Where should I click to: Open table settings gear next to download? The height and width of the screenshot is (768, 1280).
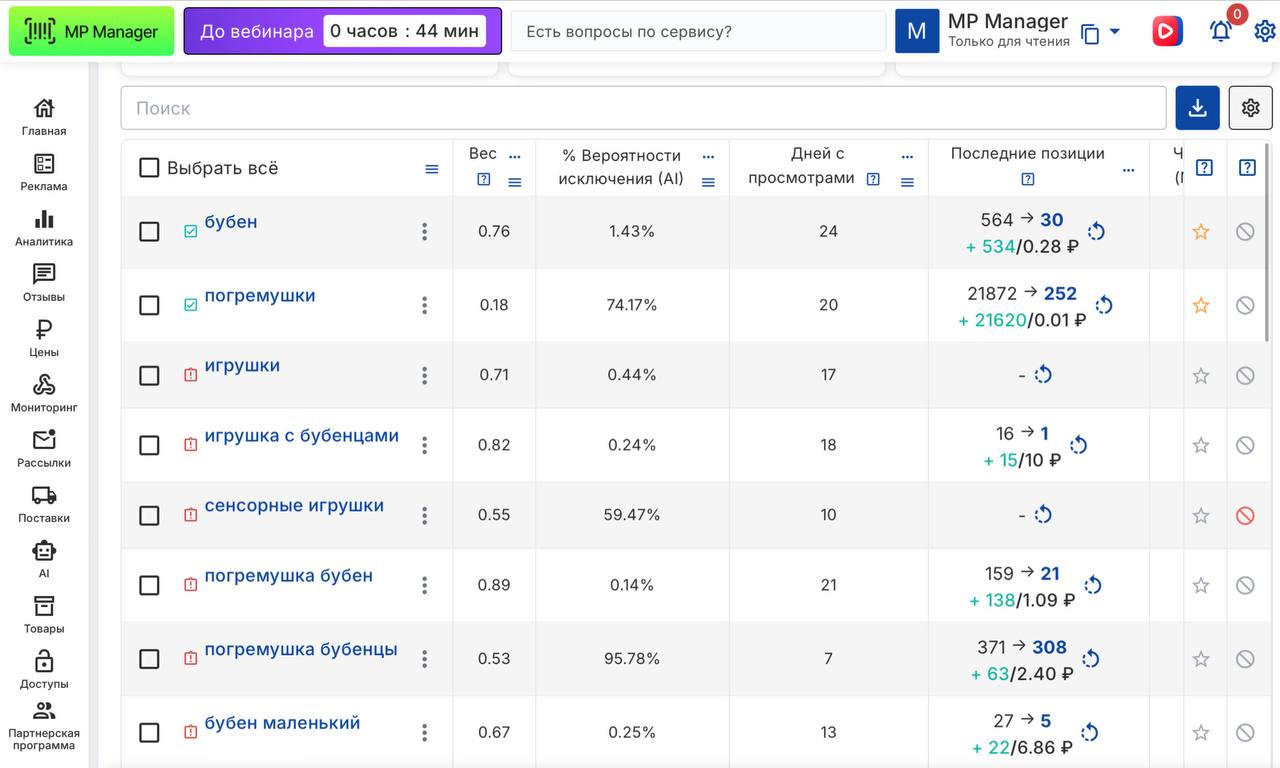[1250, 108]
